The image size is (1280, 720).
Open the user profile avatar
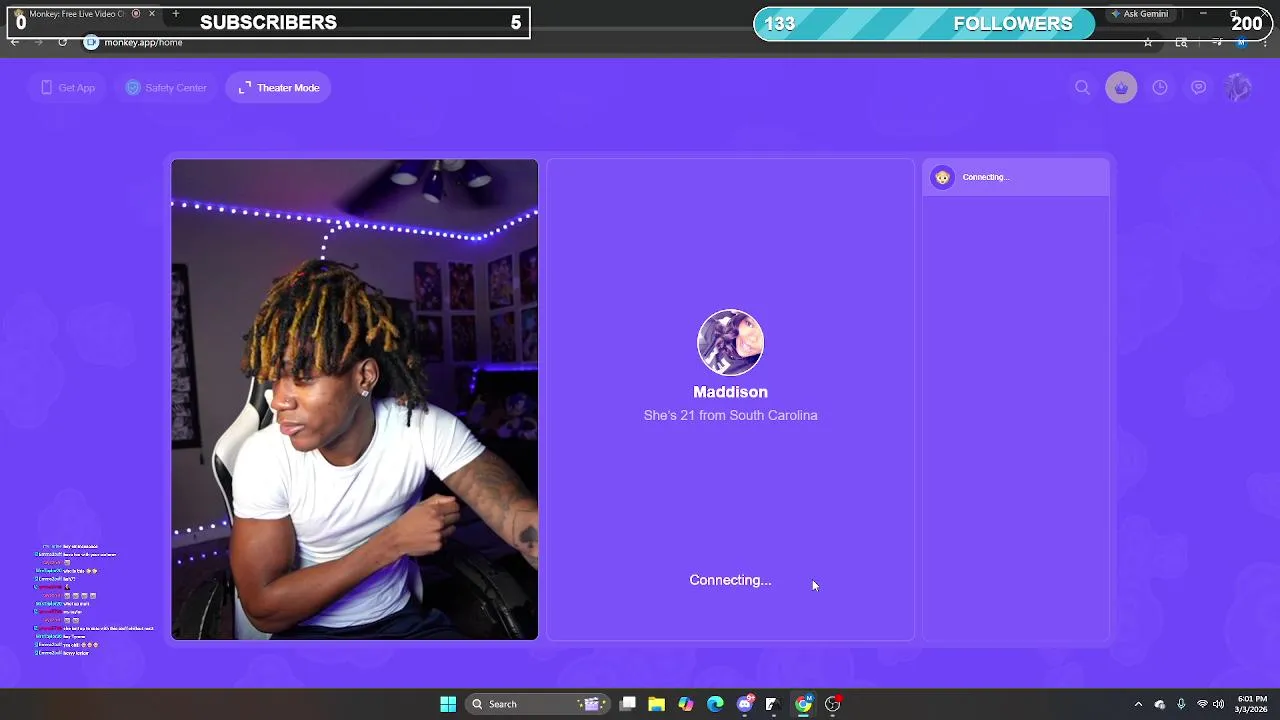tap(1238, 88)
